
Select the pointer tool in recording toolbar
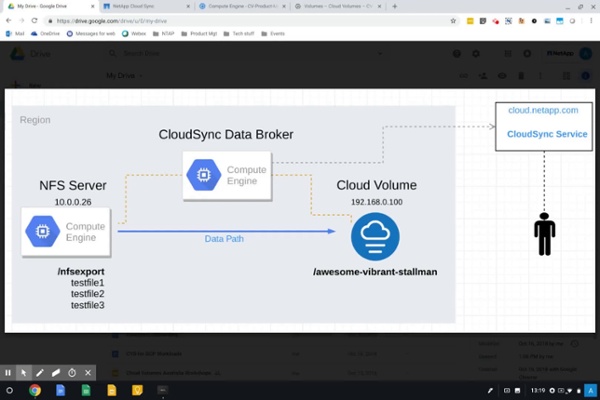click(24, 372)
